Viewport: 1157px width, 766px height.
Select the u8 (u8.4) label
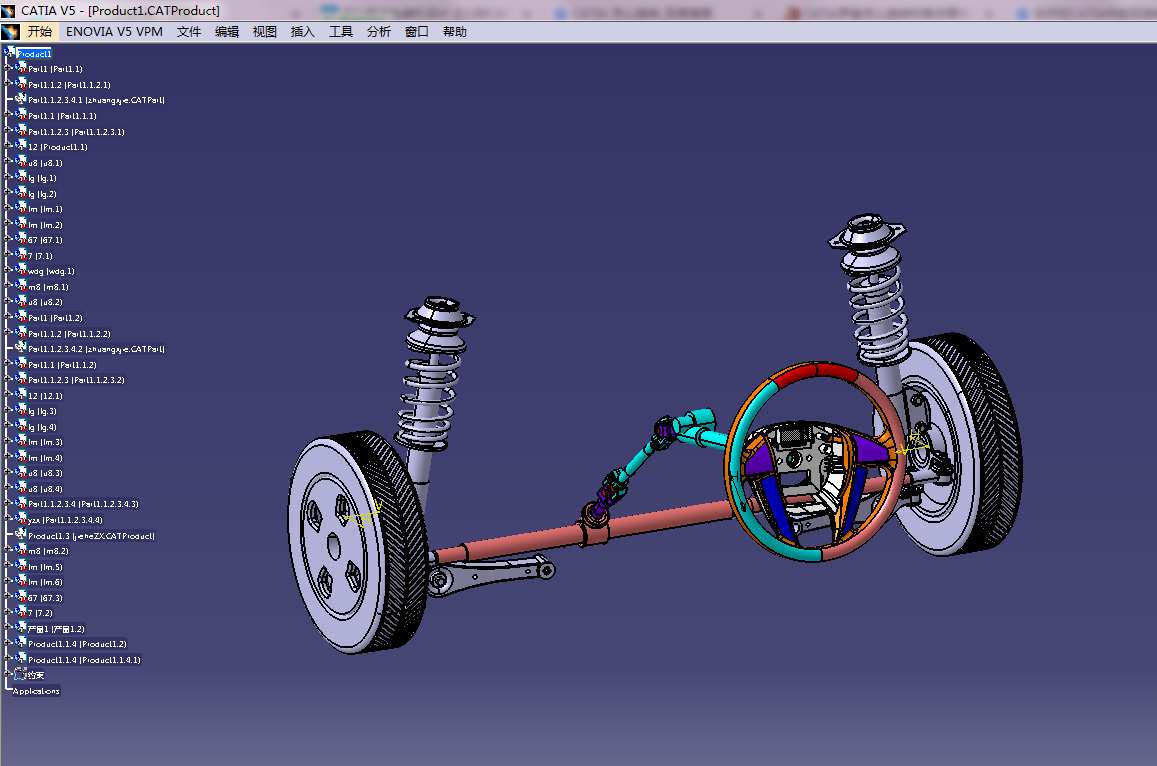click(45, 489)
